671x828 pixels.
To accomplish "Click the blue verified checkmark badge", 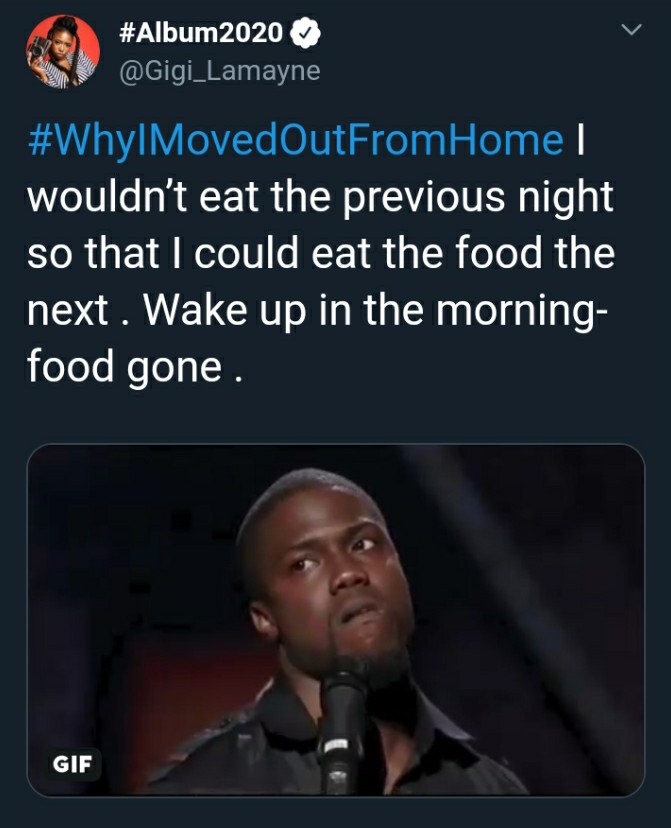I will pyautogui.click(x=305, y=33).
